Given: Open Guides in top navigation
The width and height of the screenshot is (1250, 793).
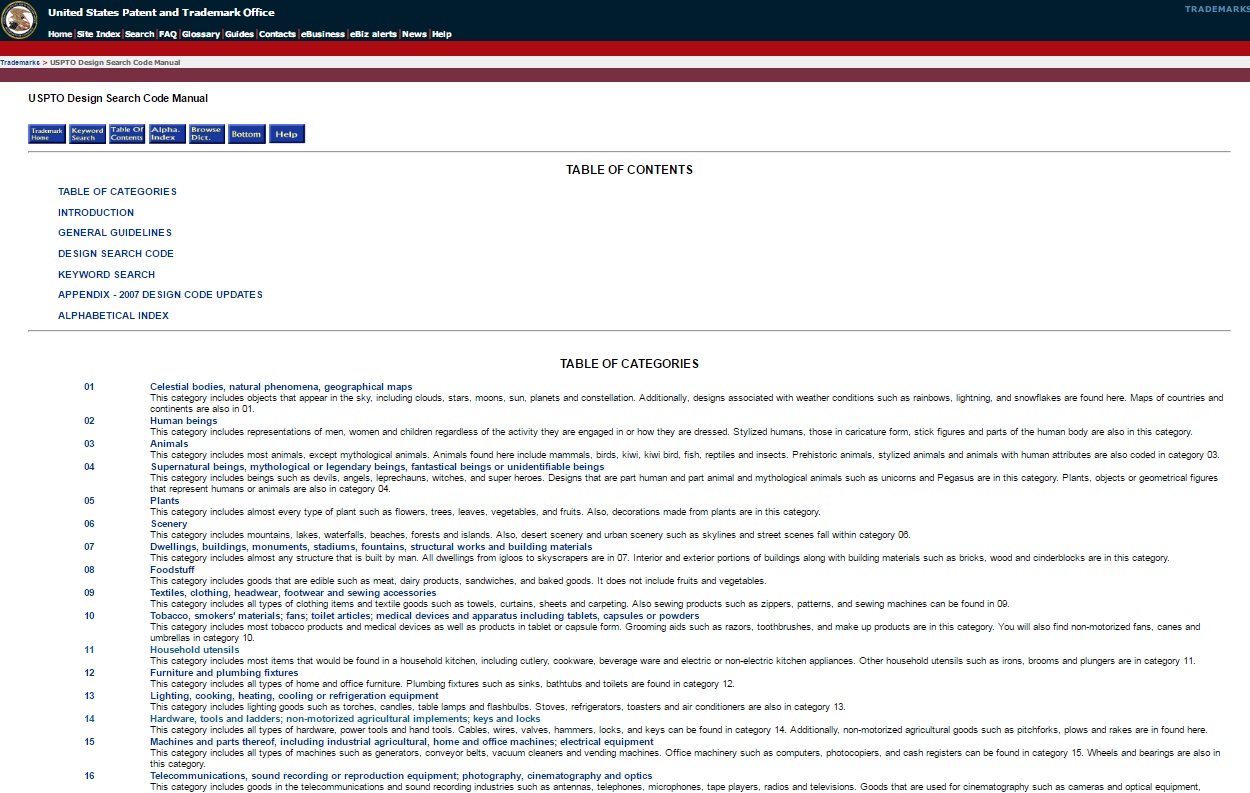Looking at the screenshot, I should click(240, 34).
